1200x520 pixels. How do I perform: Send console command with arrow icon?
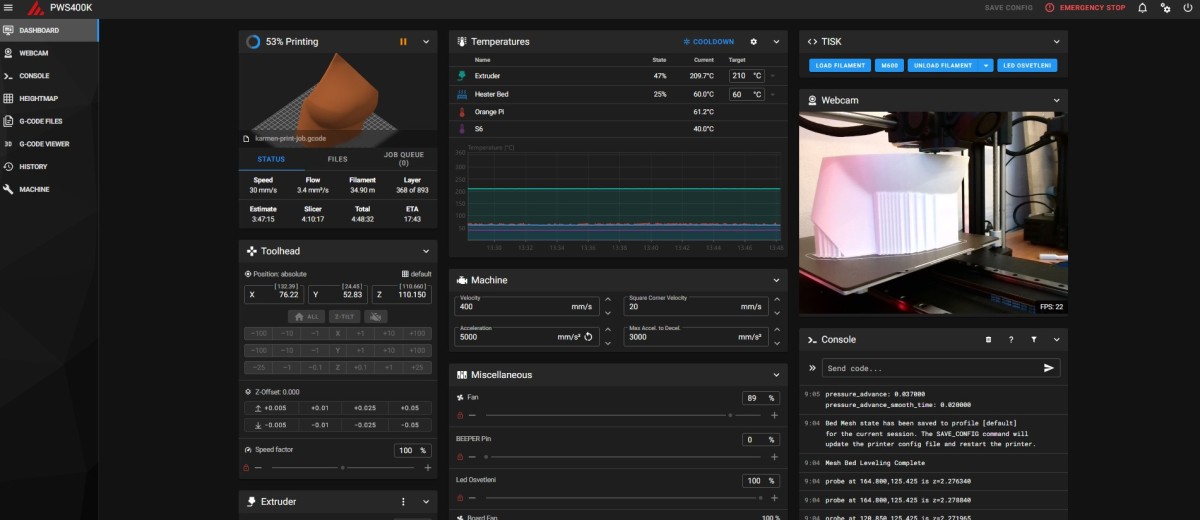1048,368
